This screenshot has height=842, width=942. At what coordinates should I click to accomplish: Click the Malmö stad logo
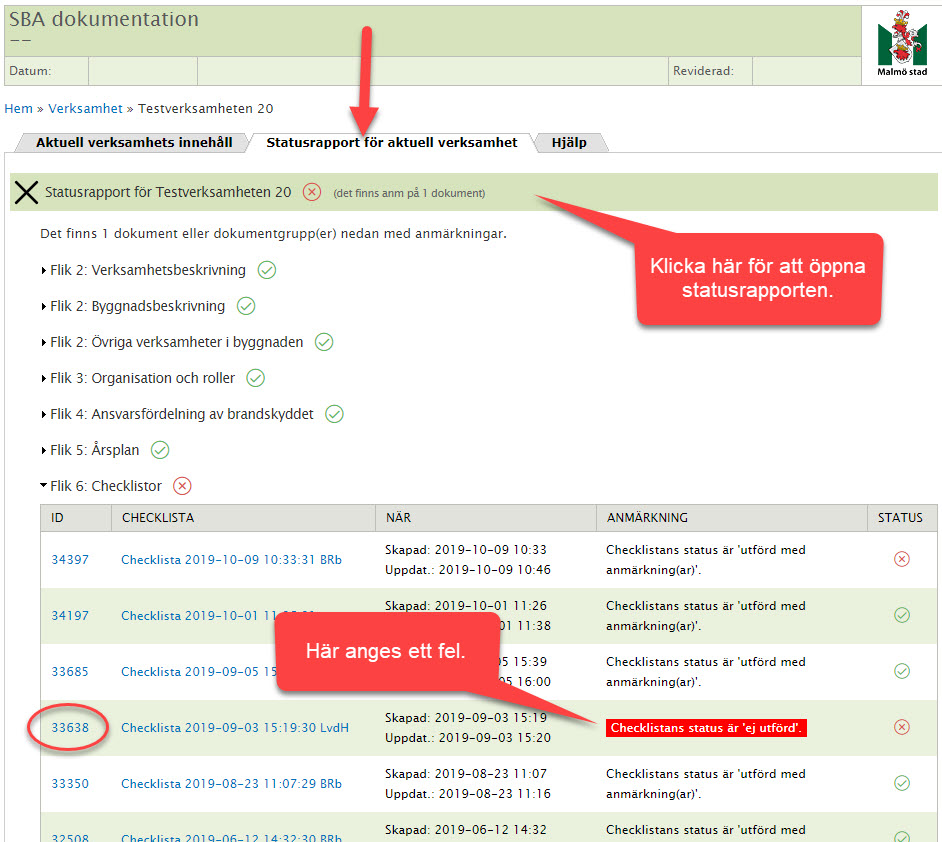[x=902, y=44]
